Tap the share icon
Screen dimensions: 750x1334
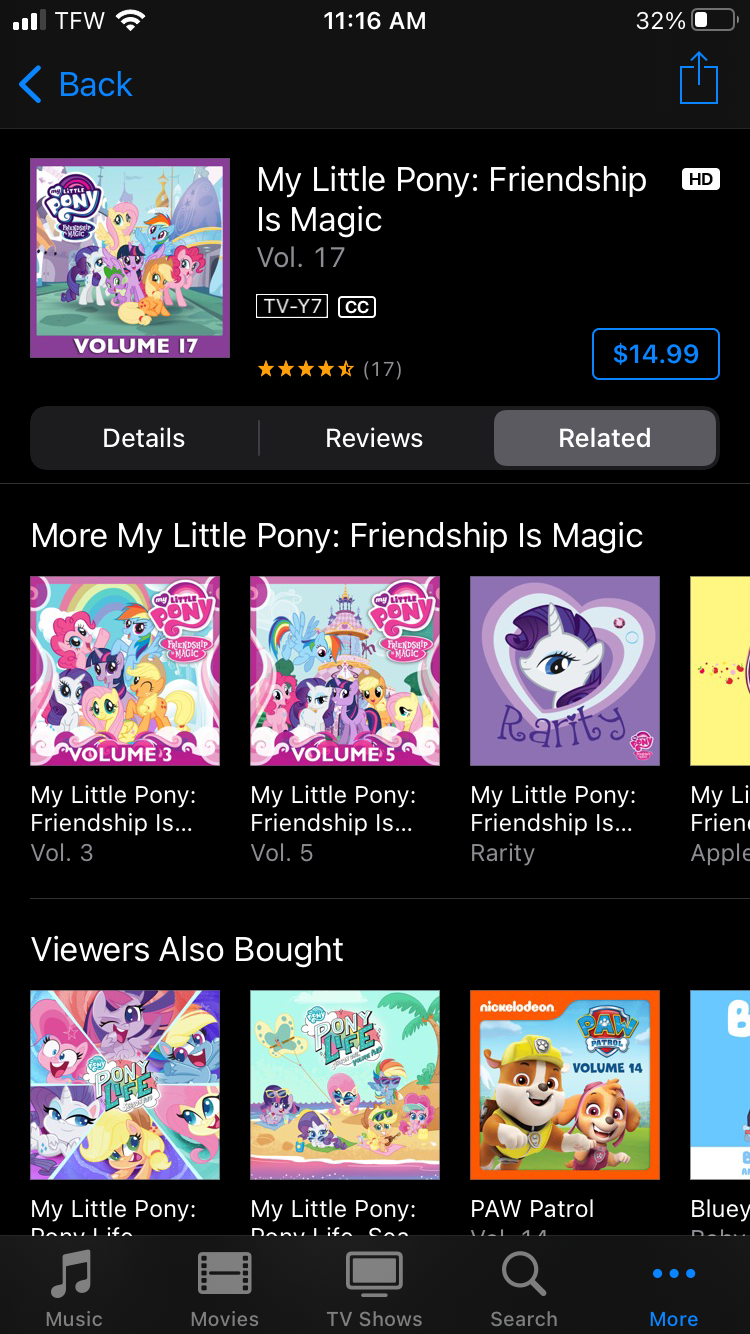tap(698, 78)
